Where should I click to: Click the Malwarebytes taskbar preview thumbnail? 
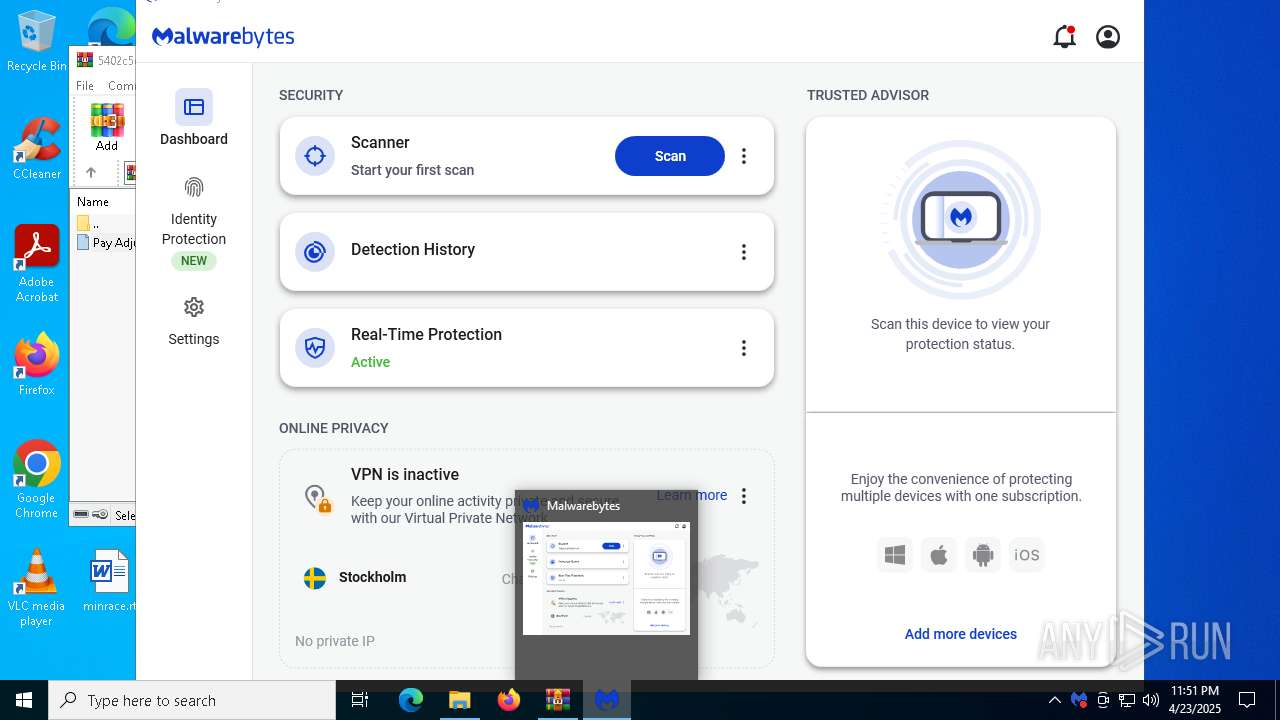(606, 577)
